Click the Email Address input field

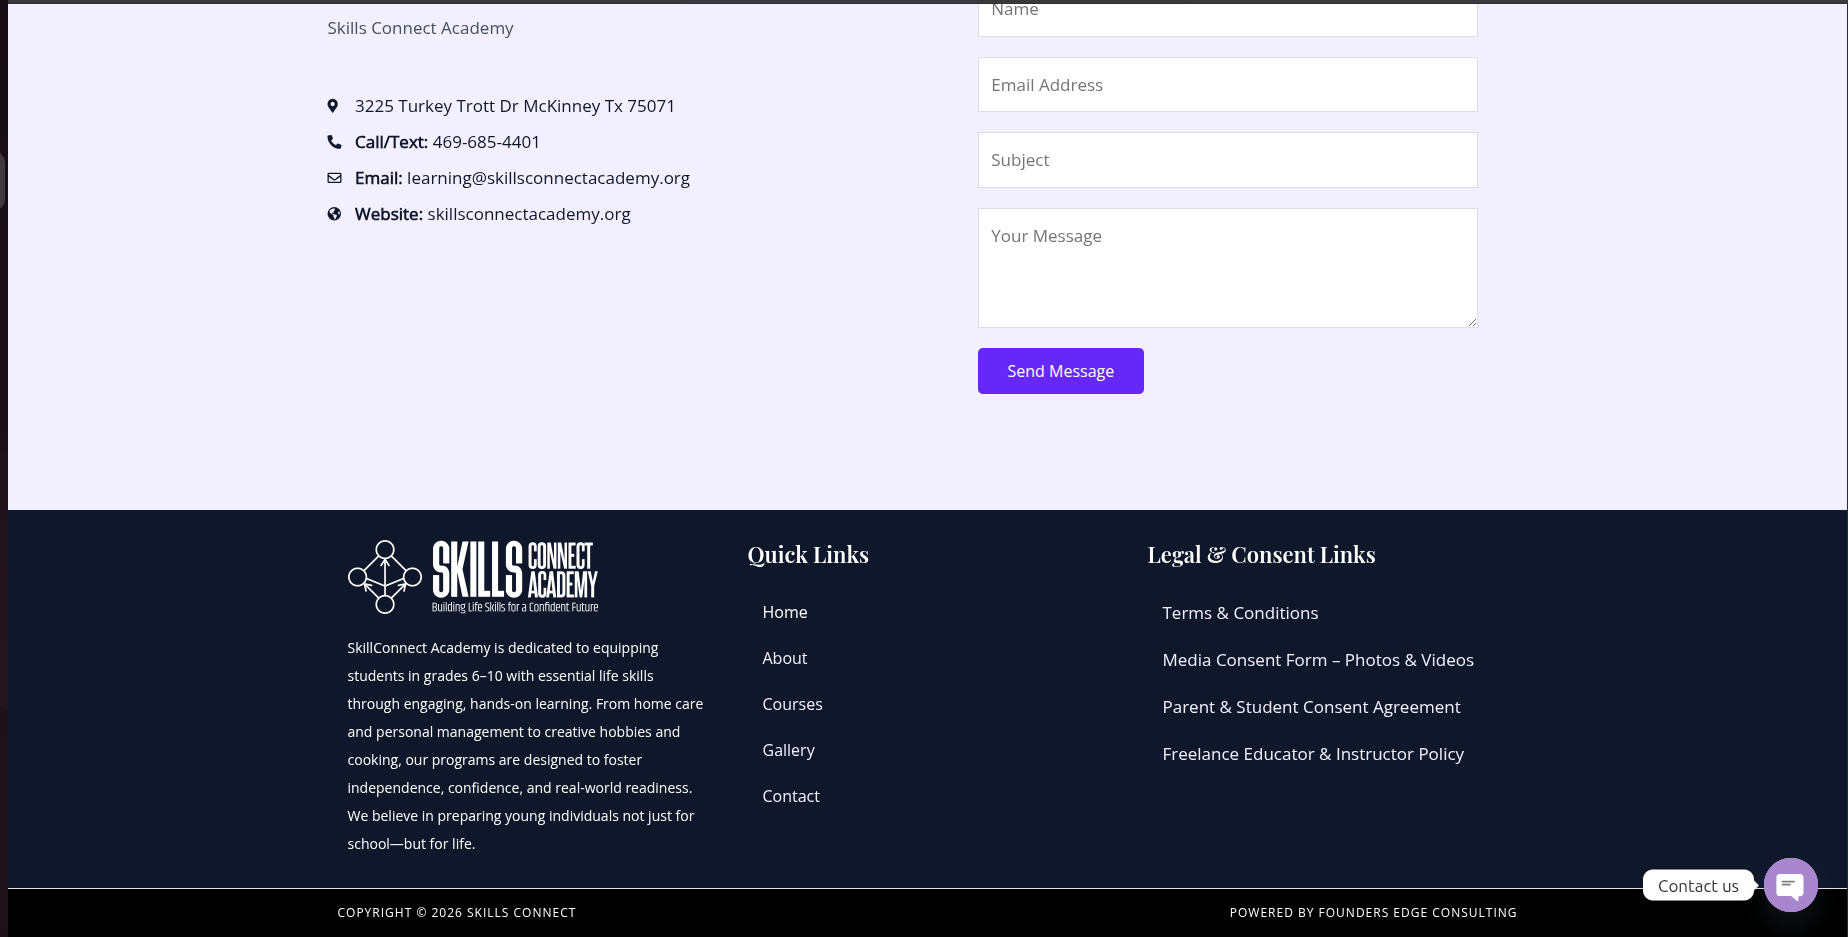[x=1227, y=85]
